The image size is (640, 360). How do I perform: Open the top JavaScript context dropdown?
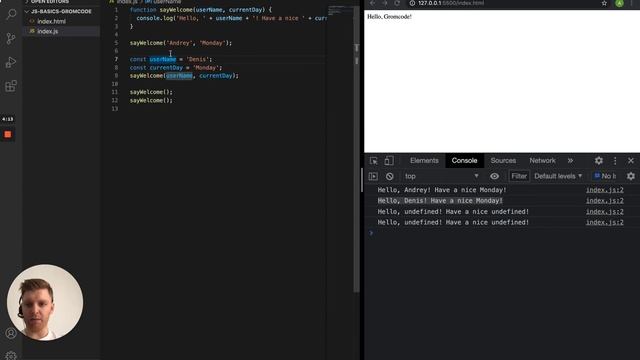(441, 176)
